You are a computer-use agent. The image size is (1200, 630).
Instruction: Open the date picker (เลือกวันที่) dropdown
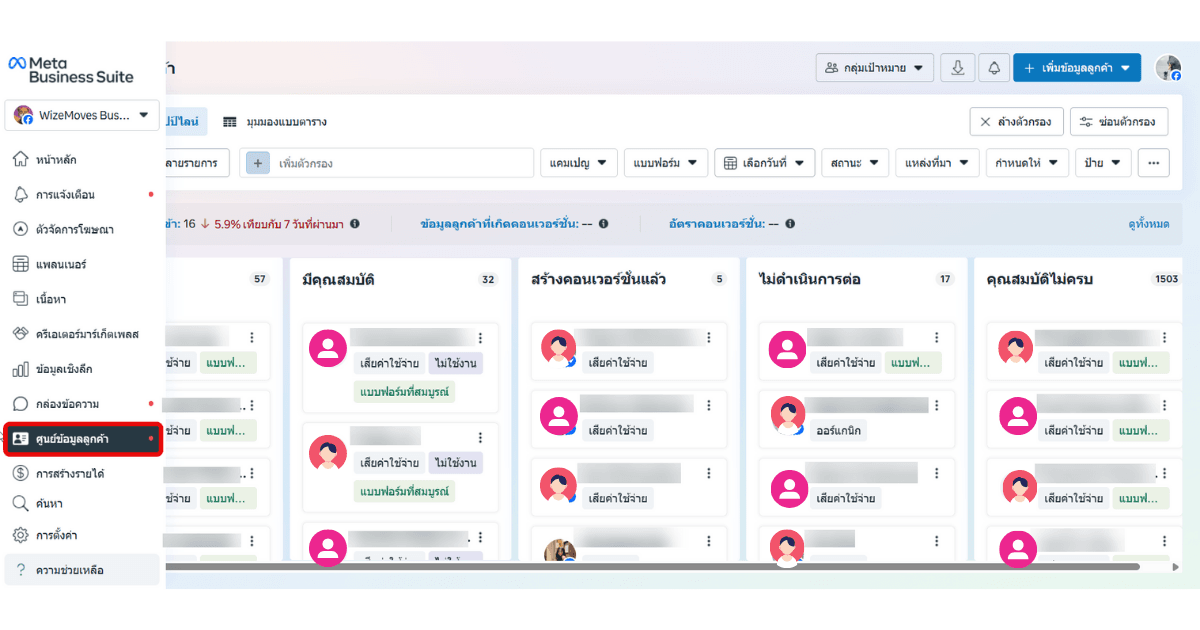[x=764, y=163]
